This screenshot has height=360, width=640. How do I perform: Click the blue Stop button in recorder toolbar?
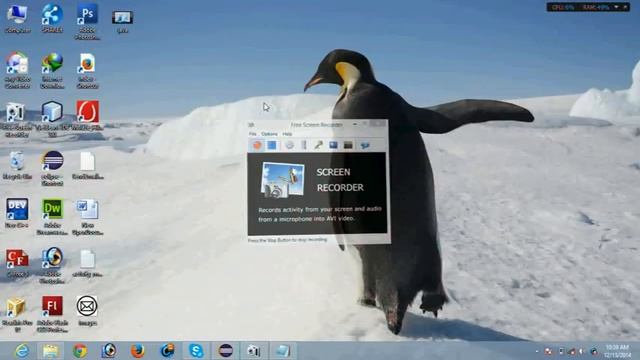(272, 145)
